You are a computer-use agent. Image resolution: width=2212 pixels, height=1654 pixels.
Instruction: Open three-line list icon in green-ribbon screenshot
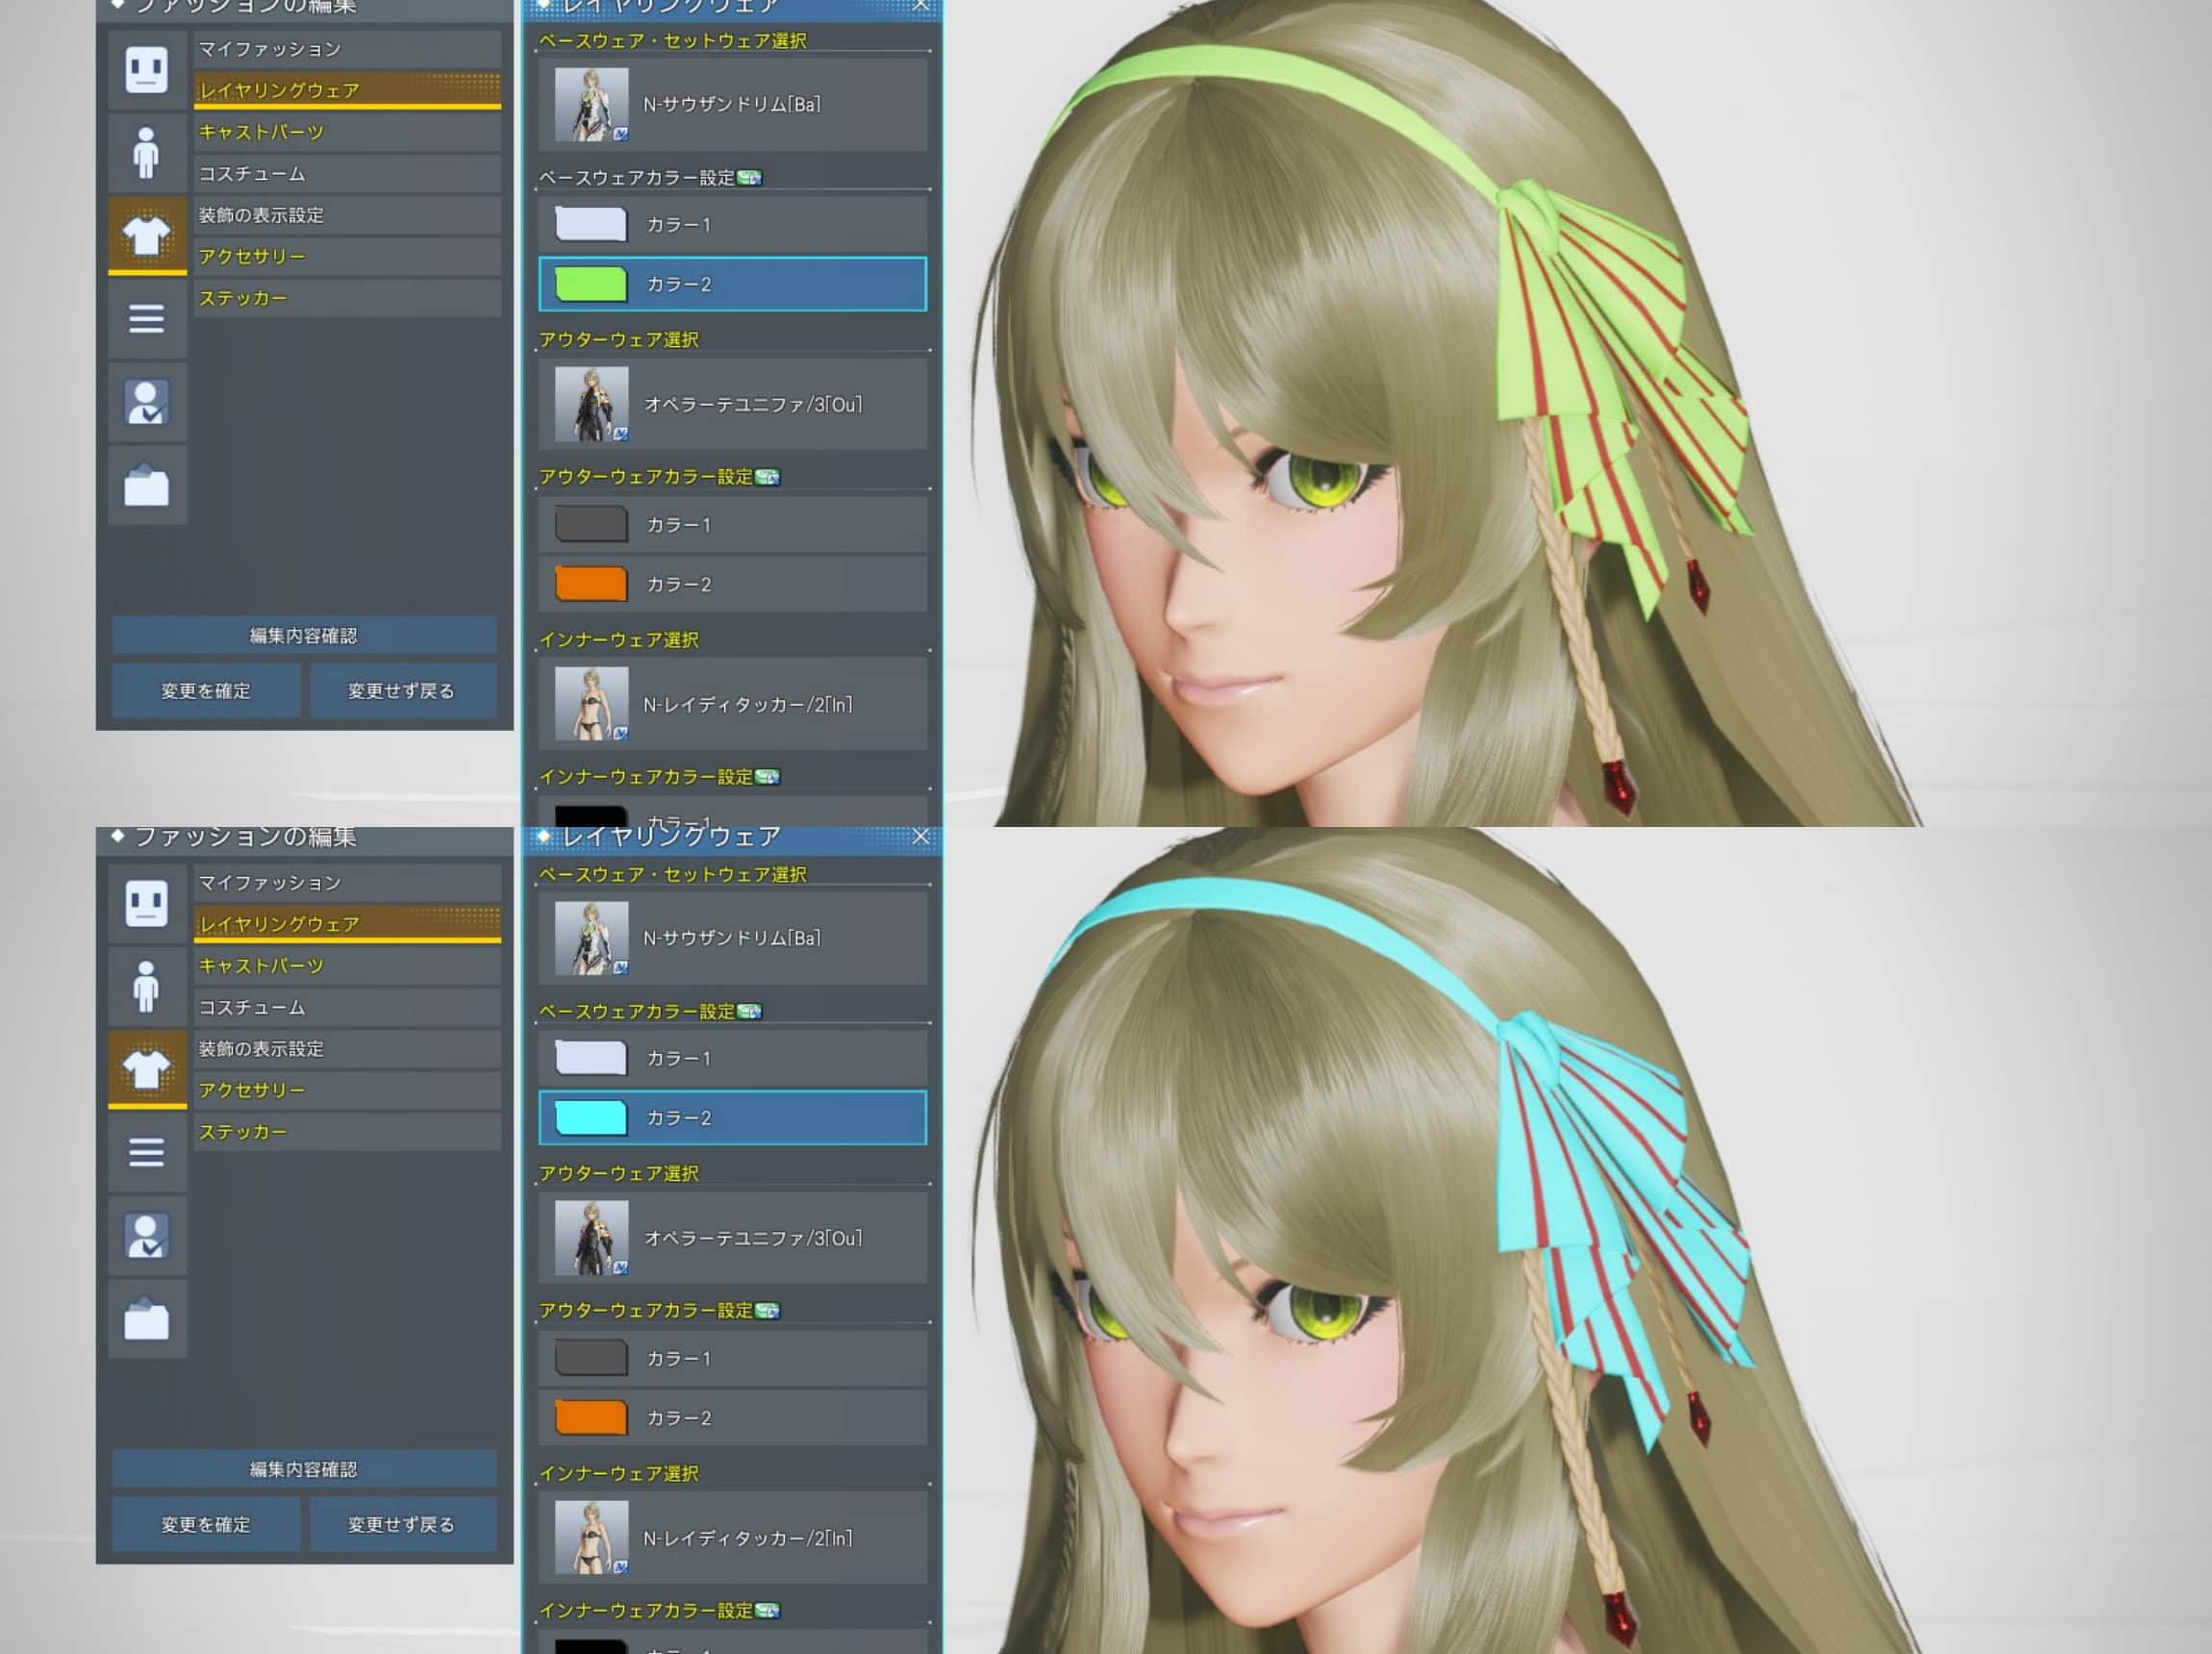pos(147,319)
